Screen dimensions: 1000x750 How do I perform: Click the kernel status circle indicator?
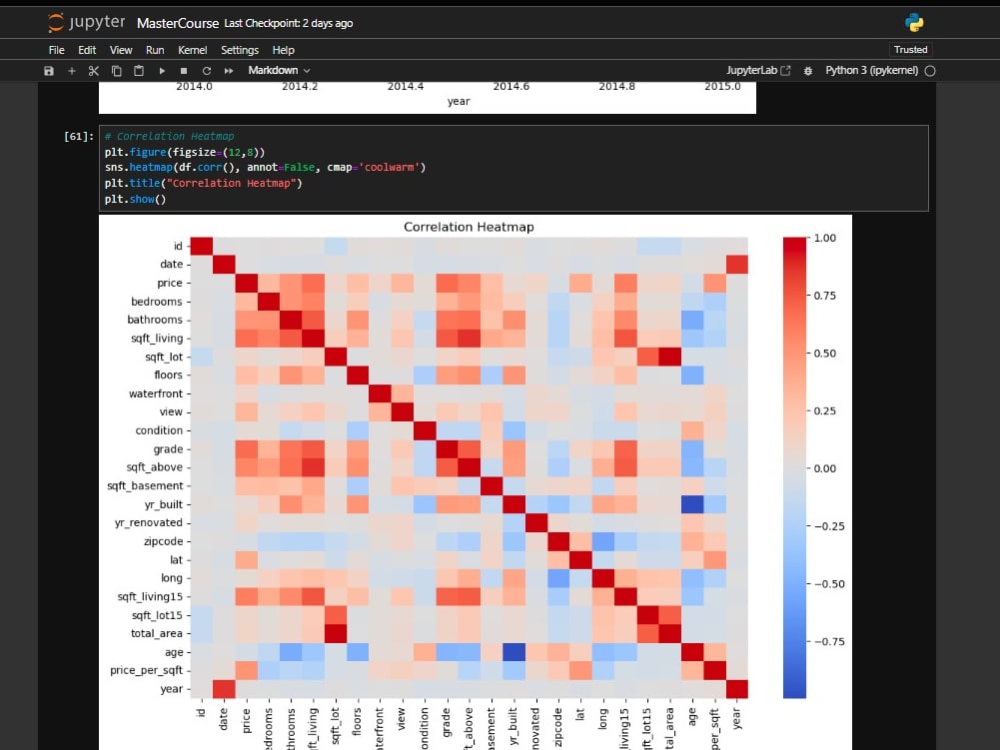[x=930, y=71]
